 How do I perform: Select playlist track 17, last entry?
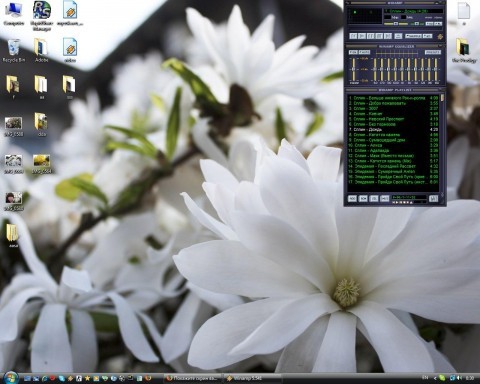(x=393, y=182)
